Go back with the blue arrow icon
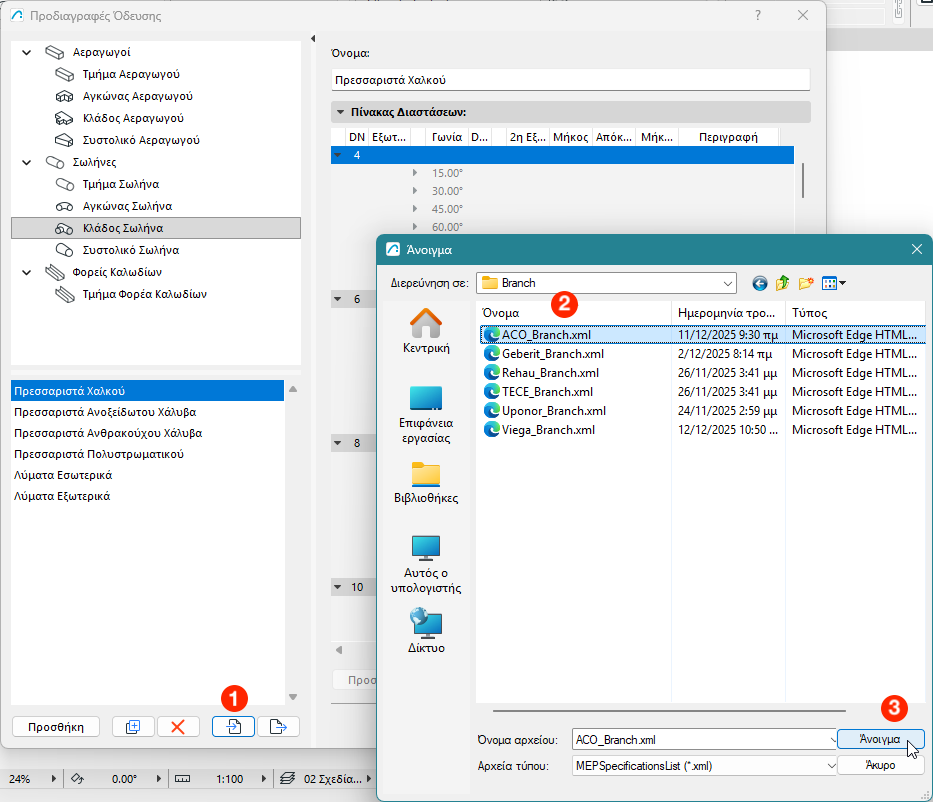Screen dimensions: 933x802 pyautogui.click(x=759, y=283)
